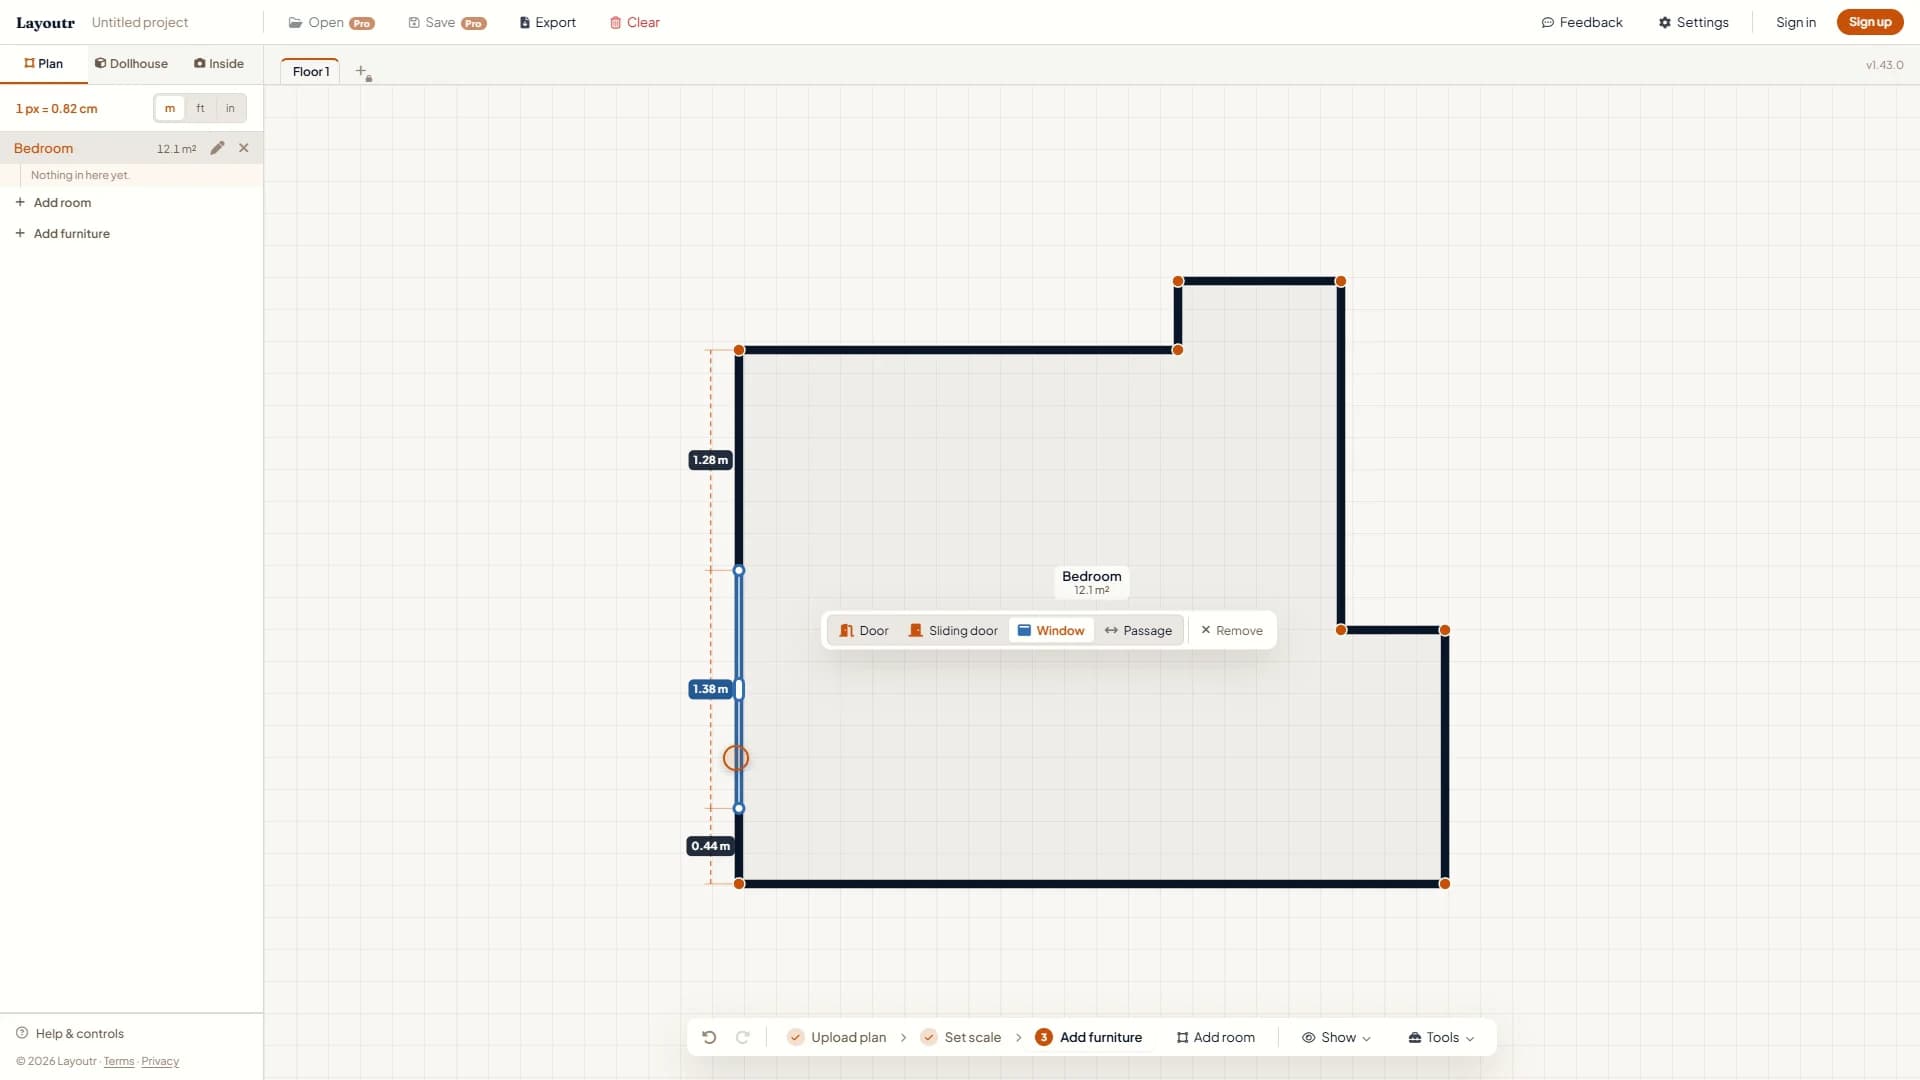Screen dimensions: 1920x1080
Task: Switch to the Dollhouse view tab
Action: pyautogui.click(x=131, y=63)
